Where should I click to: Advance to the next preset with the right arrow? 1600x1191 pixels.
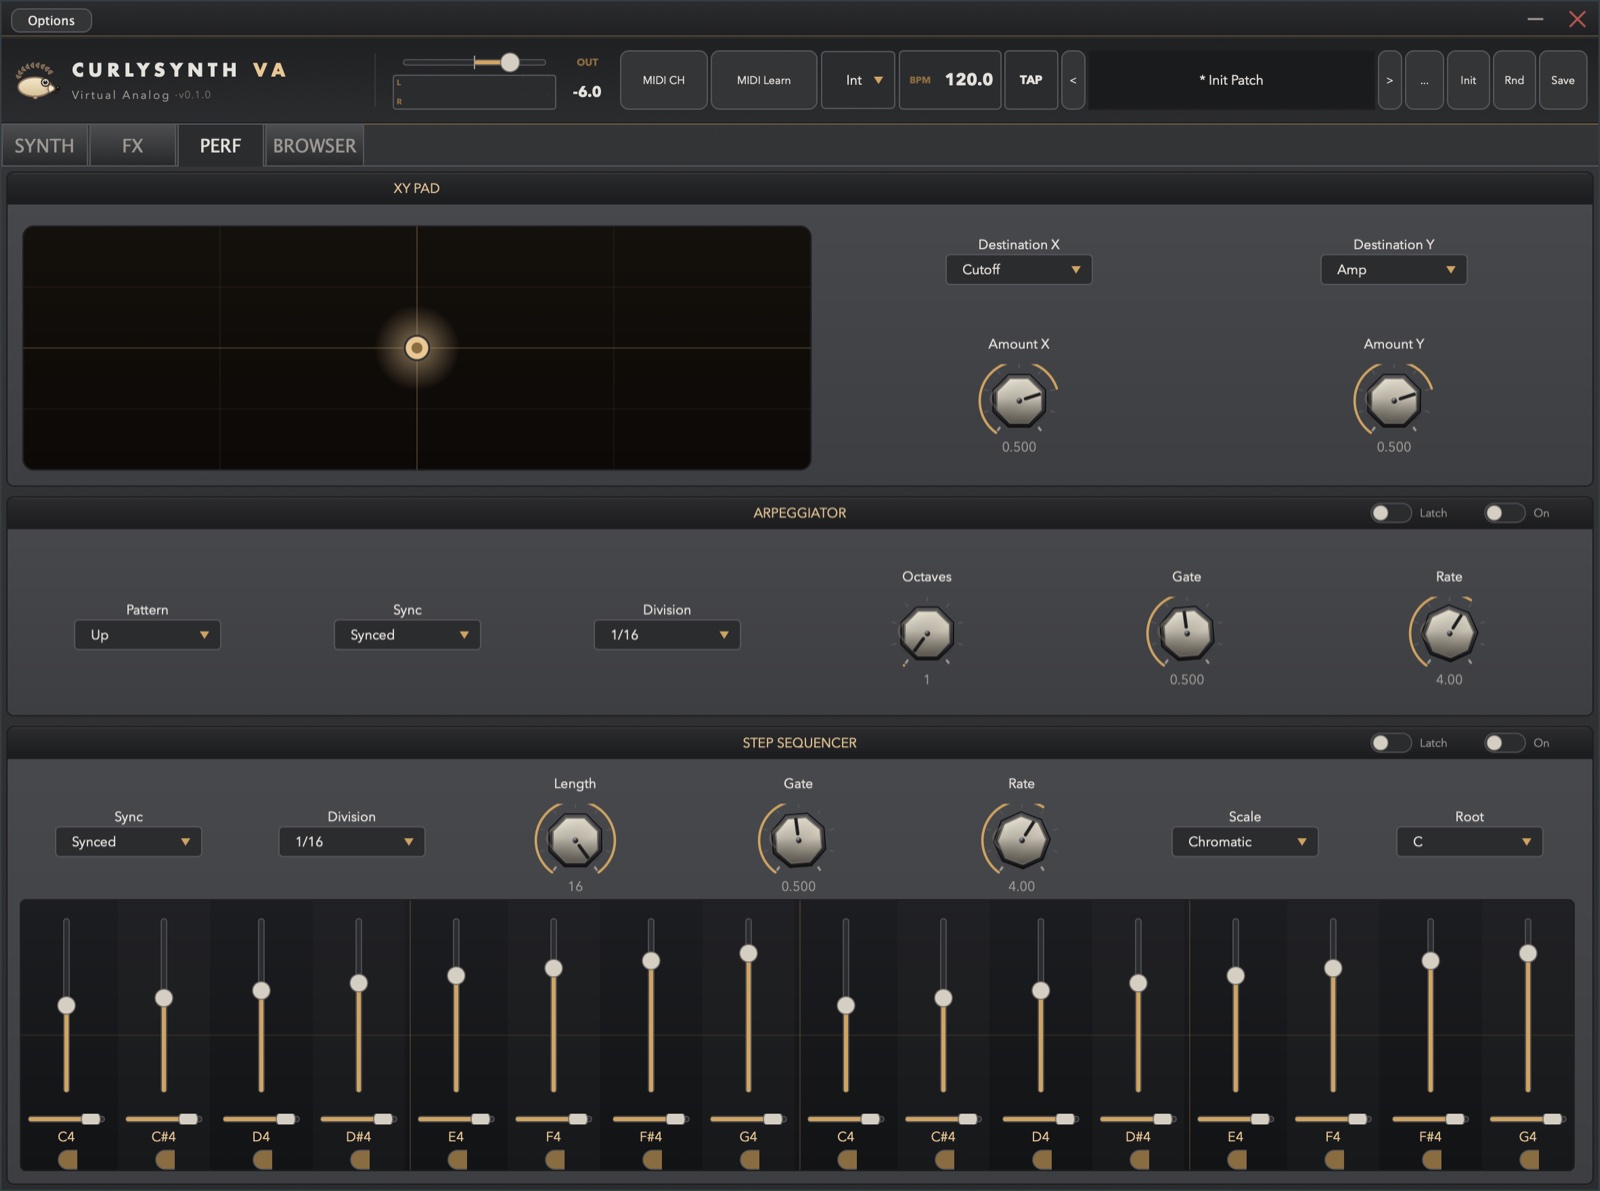coord(1389,80)
